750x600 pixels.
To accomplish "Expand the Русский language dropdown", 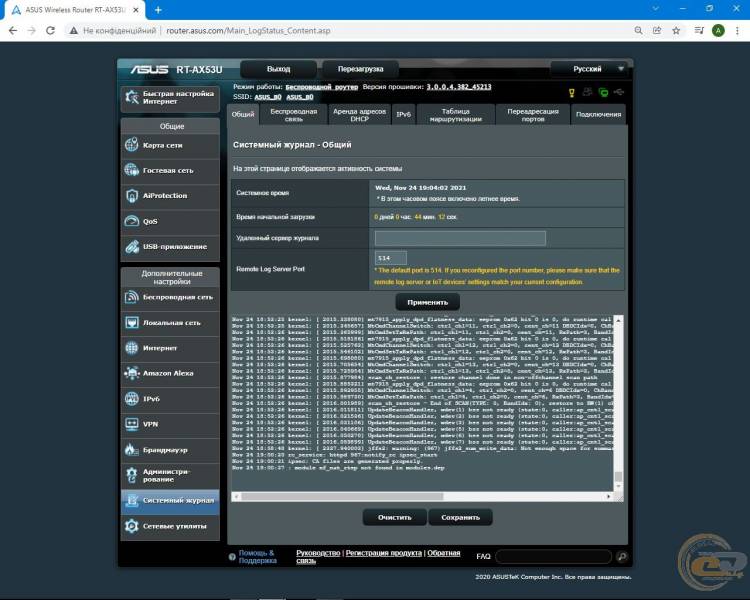I will 590,69.
